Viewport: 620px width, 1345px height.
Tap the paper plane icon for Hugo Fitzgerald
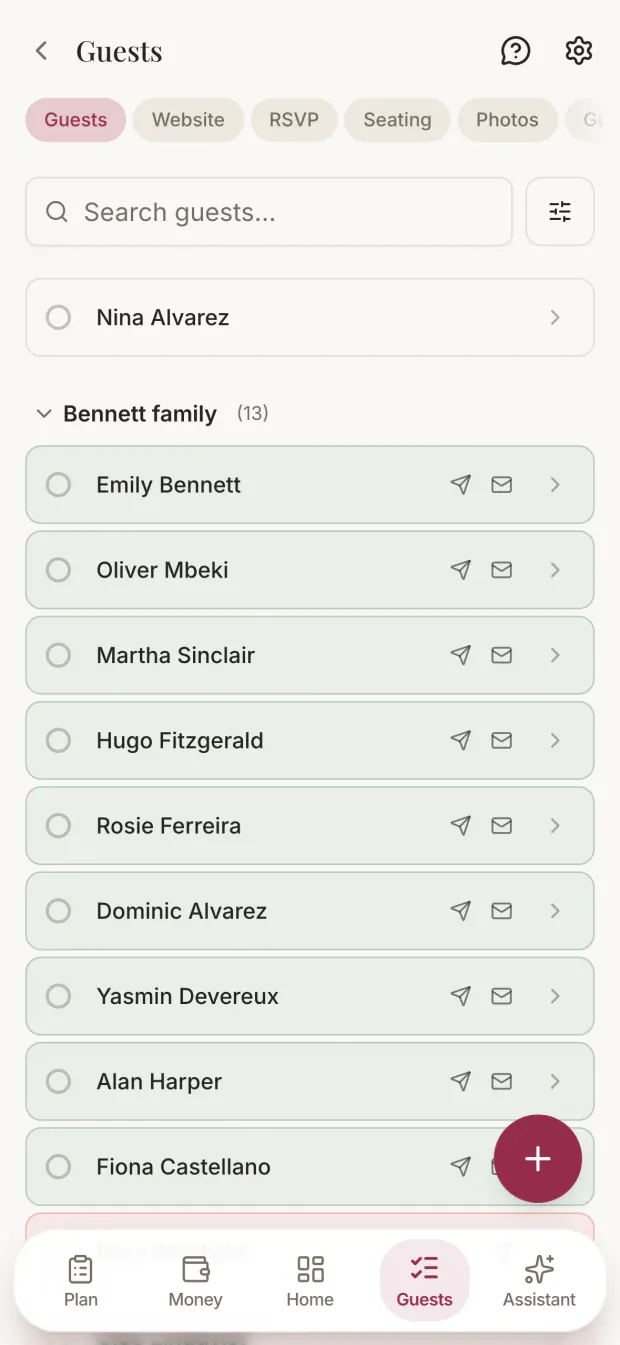click(x=460, y=741)
